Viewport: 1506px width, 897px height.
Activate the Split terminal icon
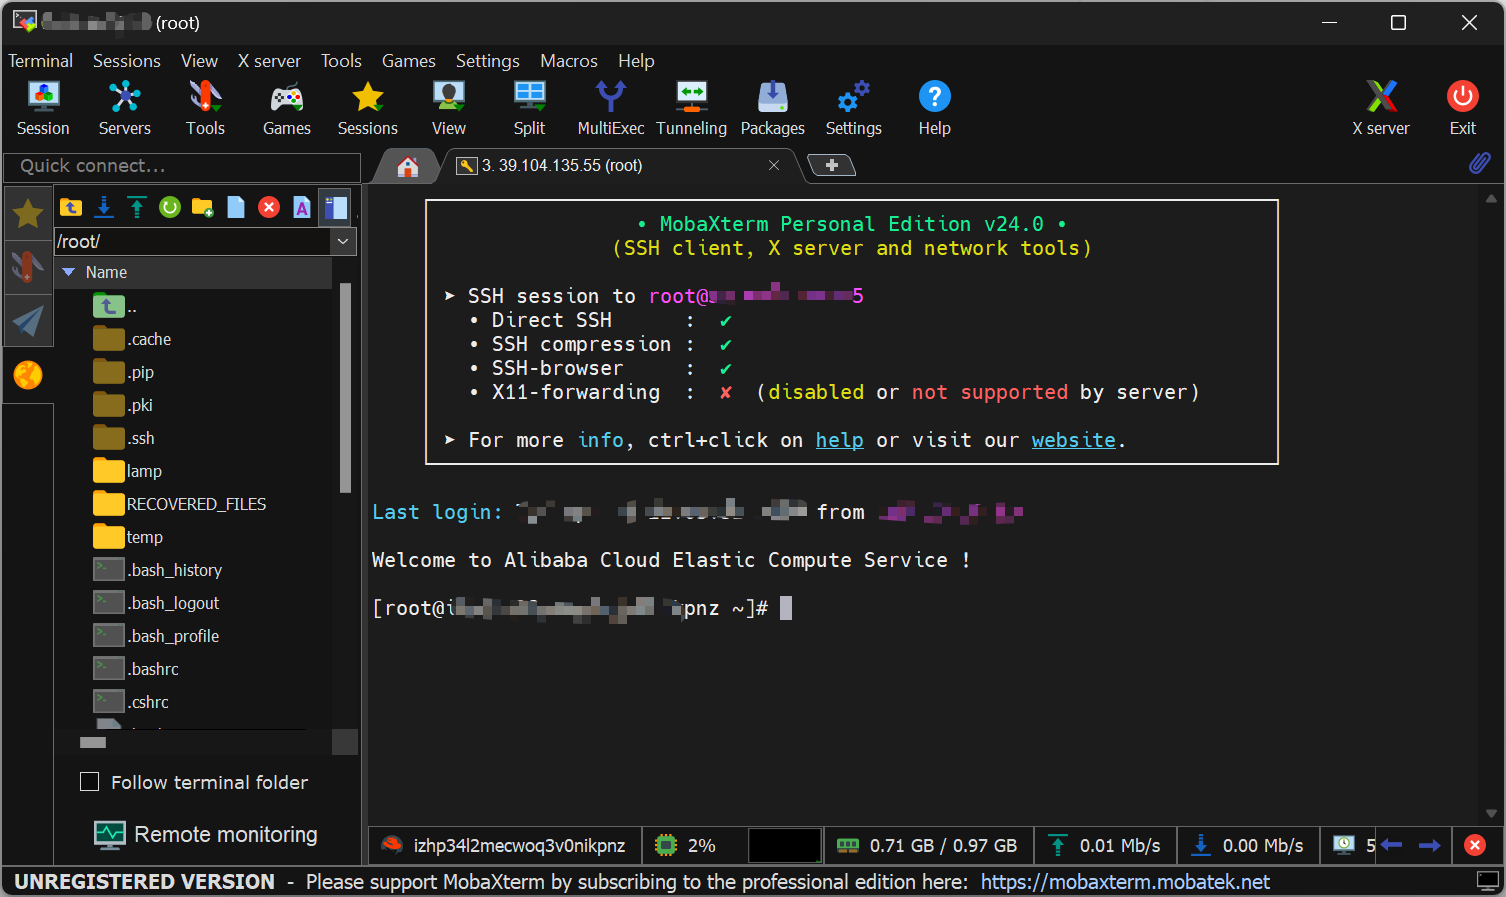[x=529, y=108]
